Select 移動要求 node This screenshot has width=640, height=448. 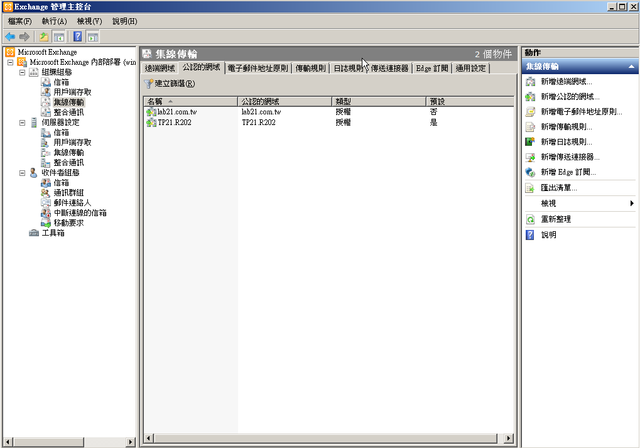[x=69, y=223]
